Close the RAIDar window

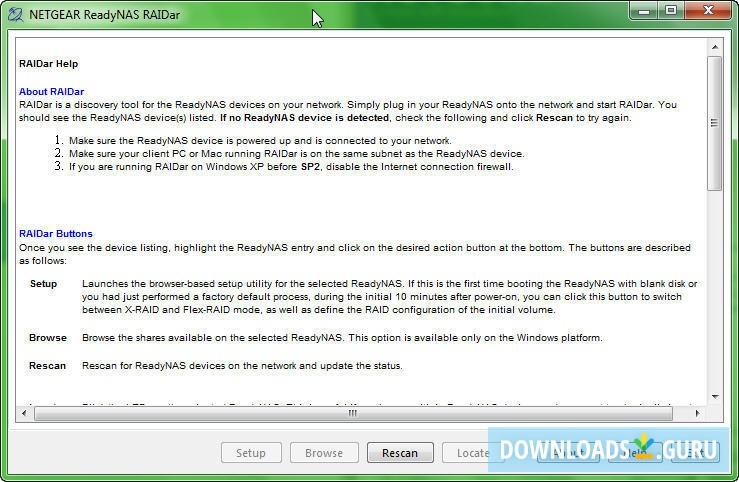coord(708,11)
